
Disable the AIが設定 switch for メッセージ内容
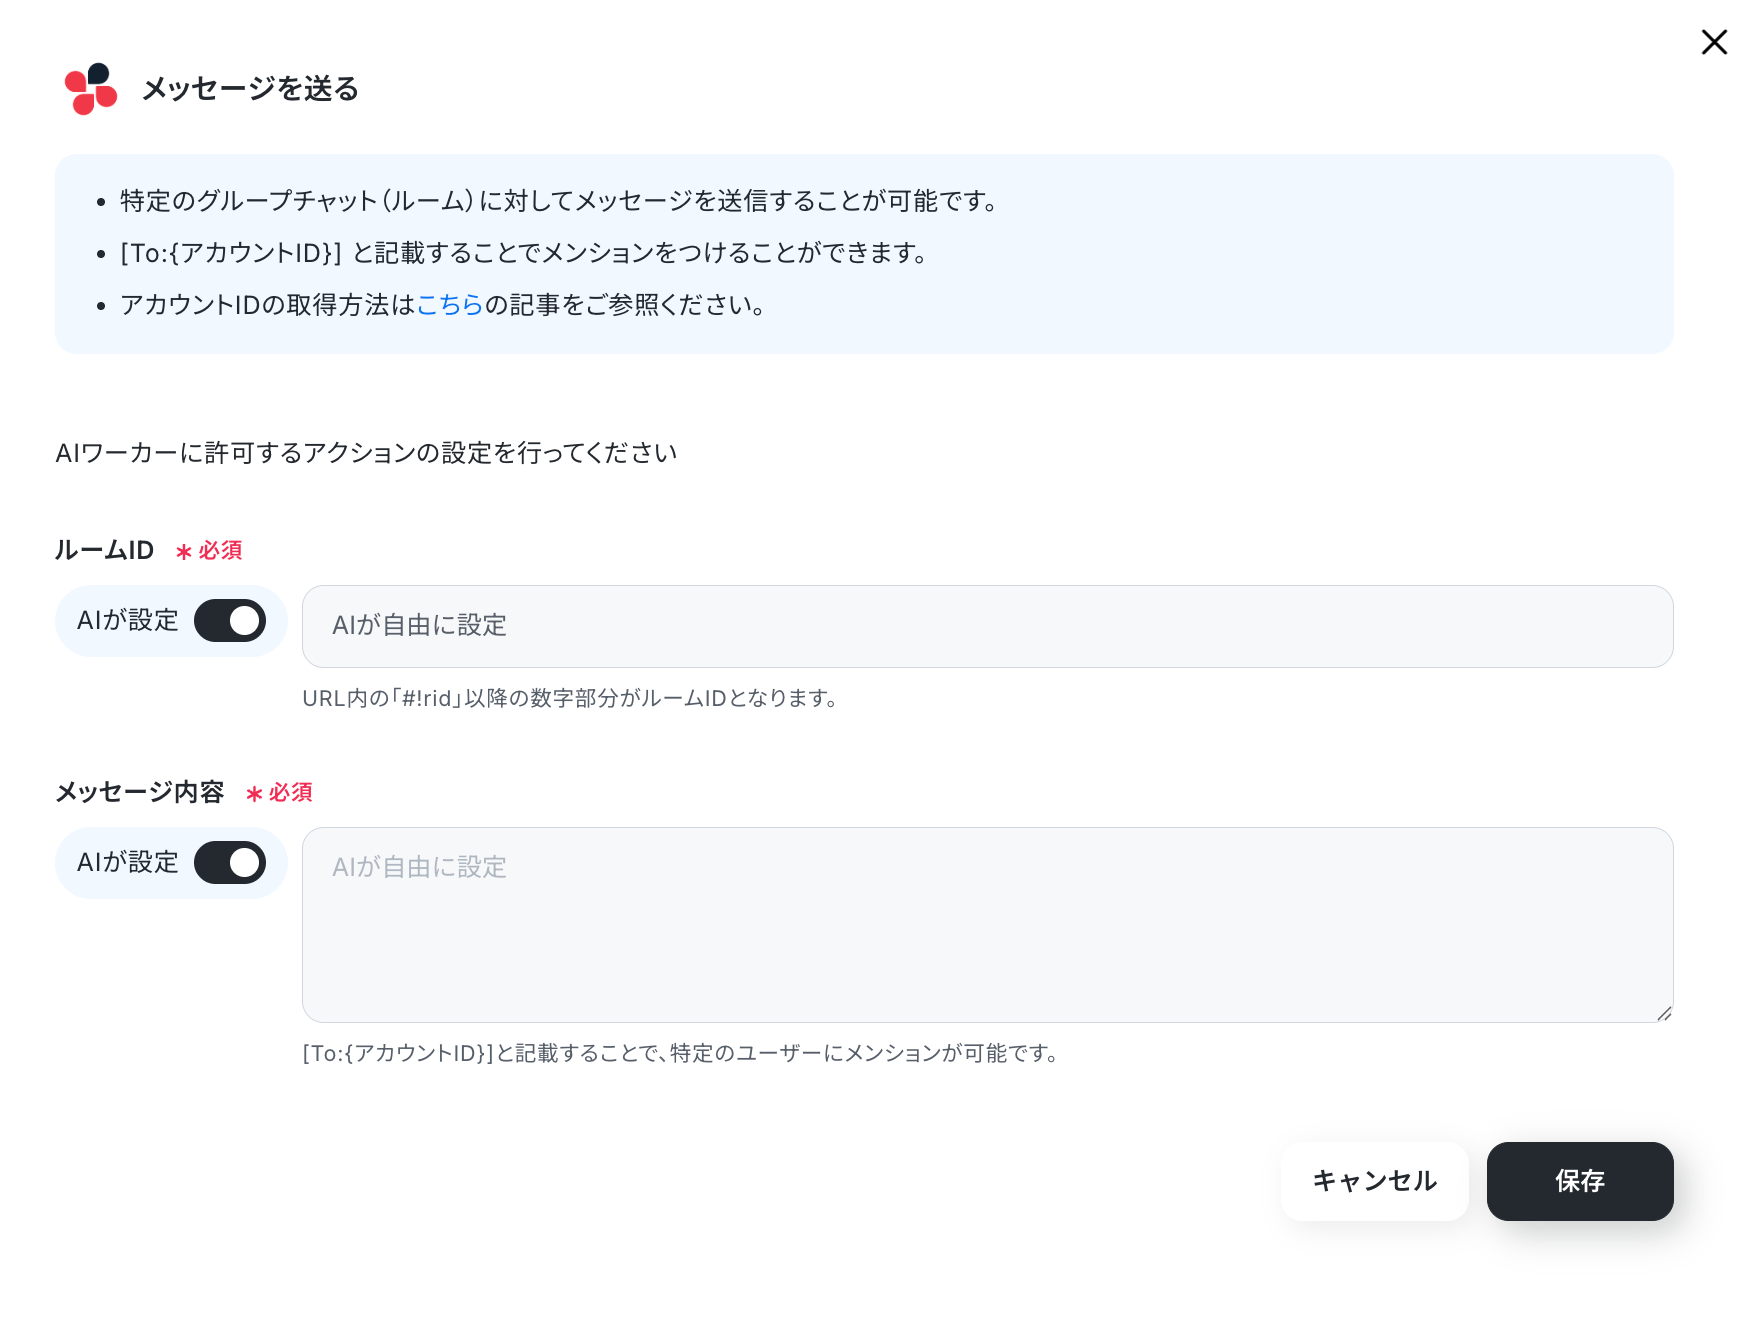[x=230, y=863]
